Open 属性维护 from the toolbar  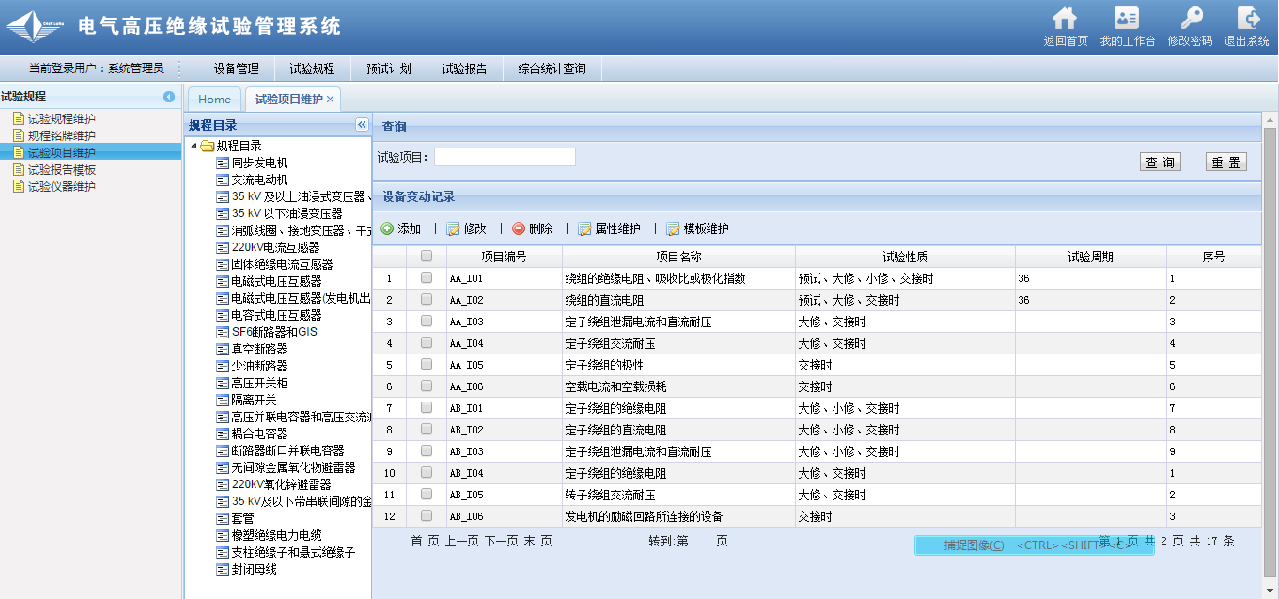coord(585,229)
